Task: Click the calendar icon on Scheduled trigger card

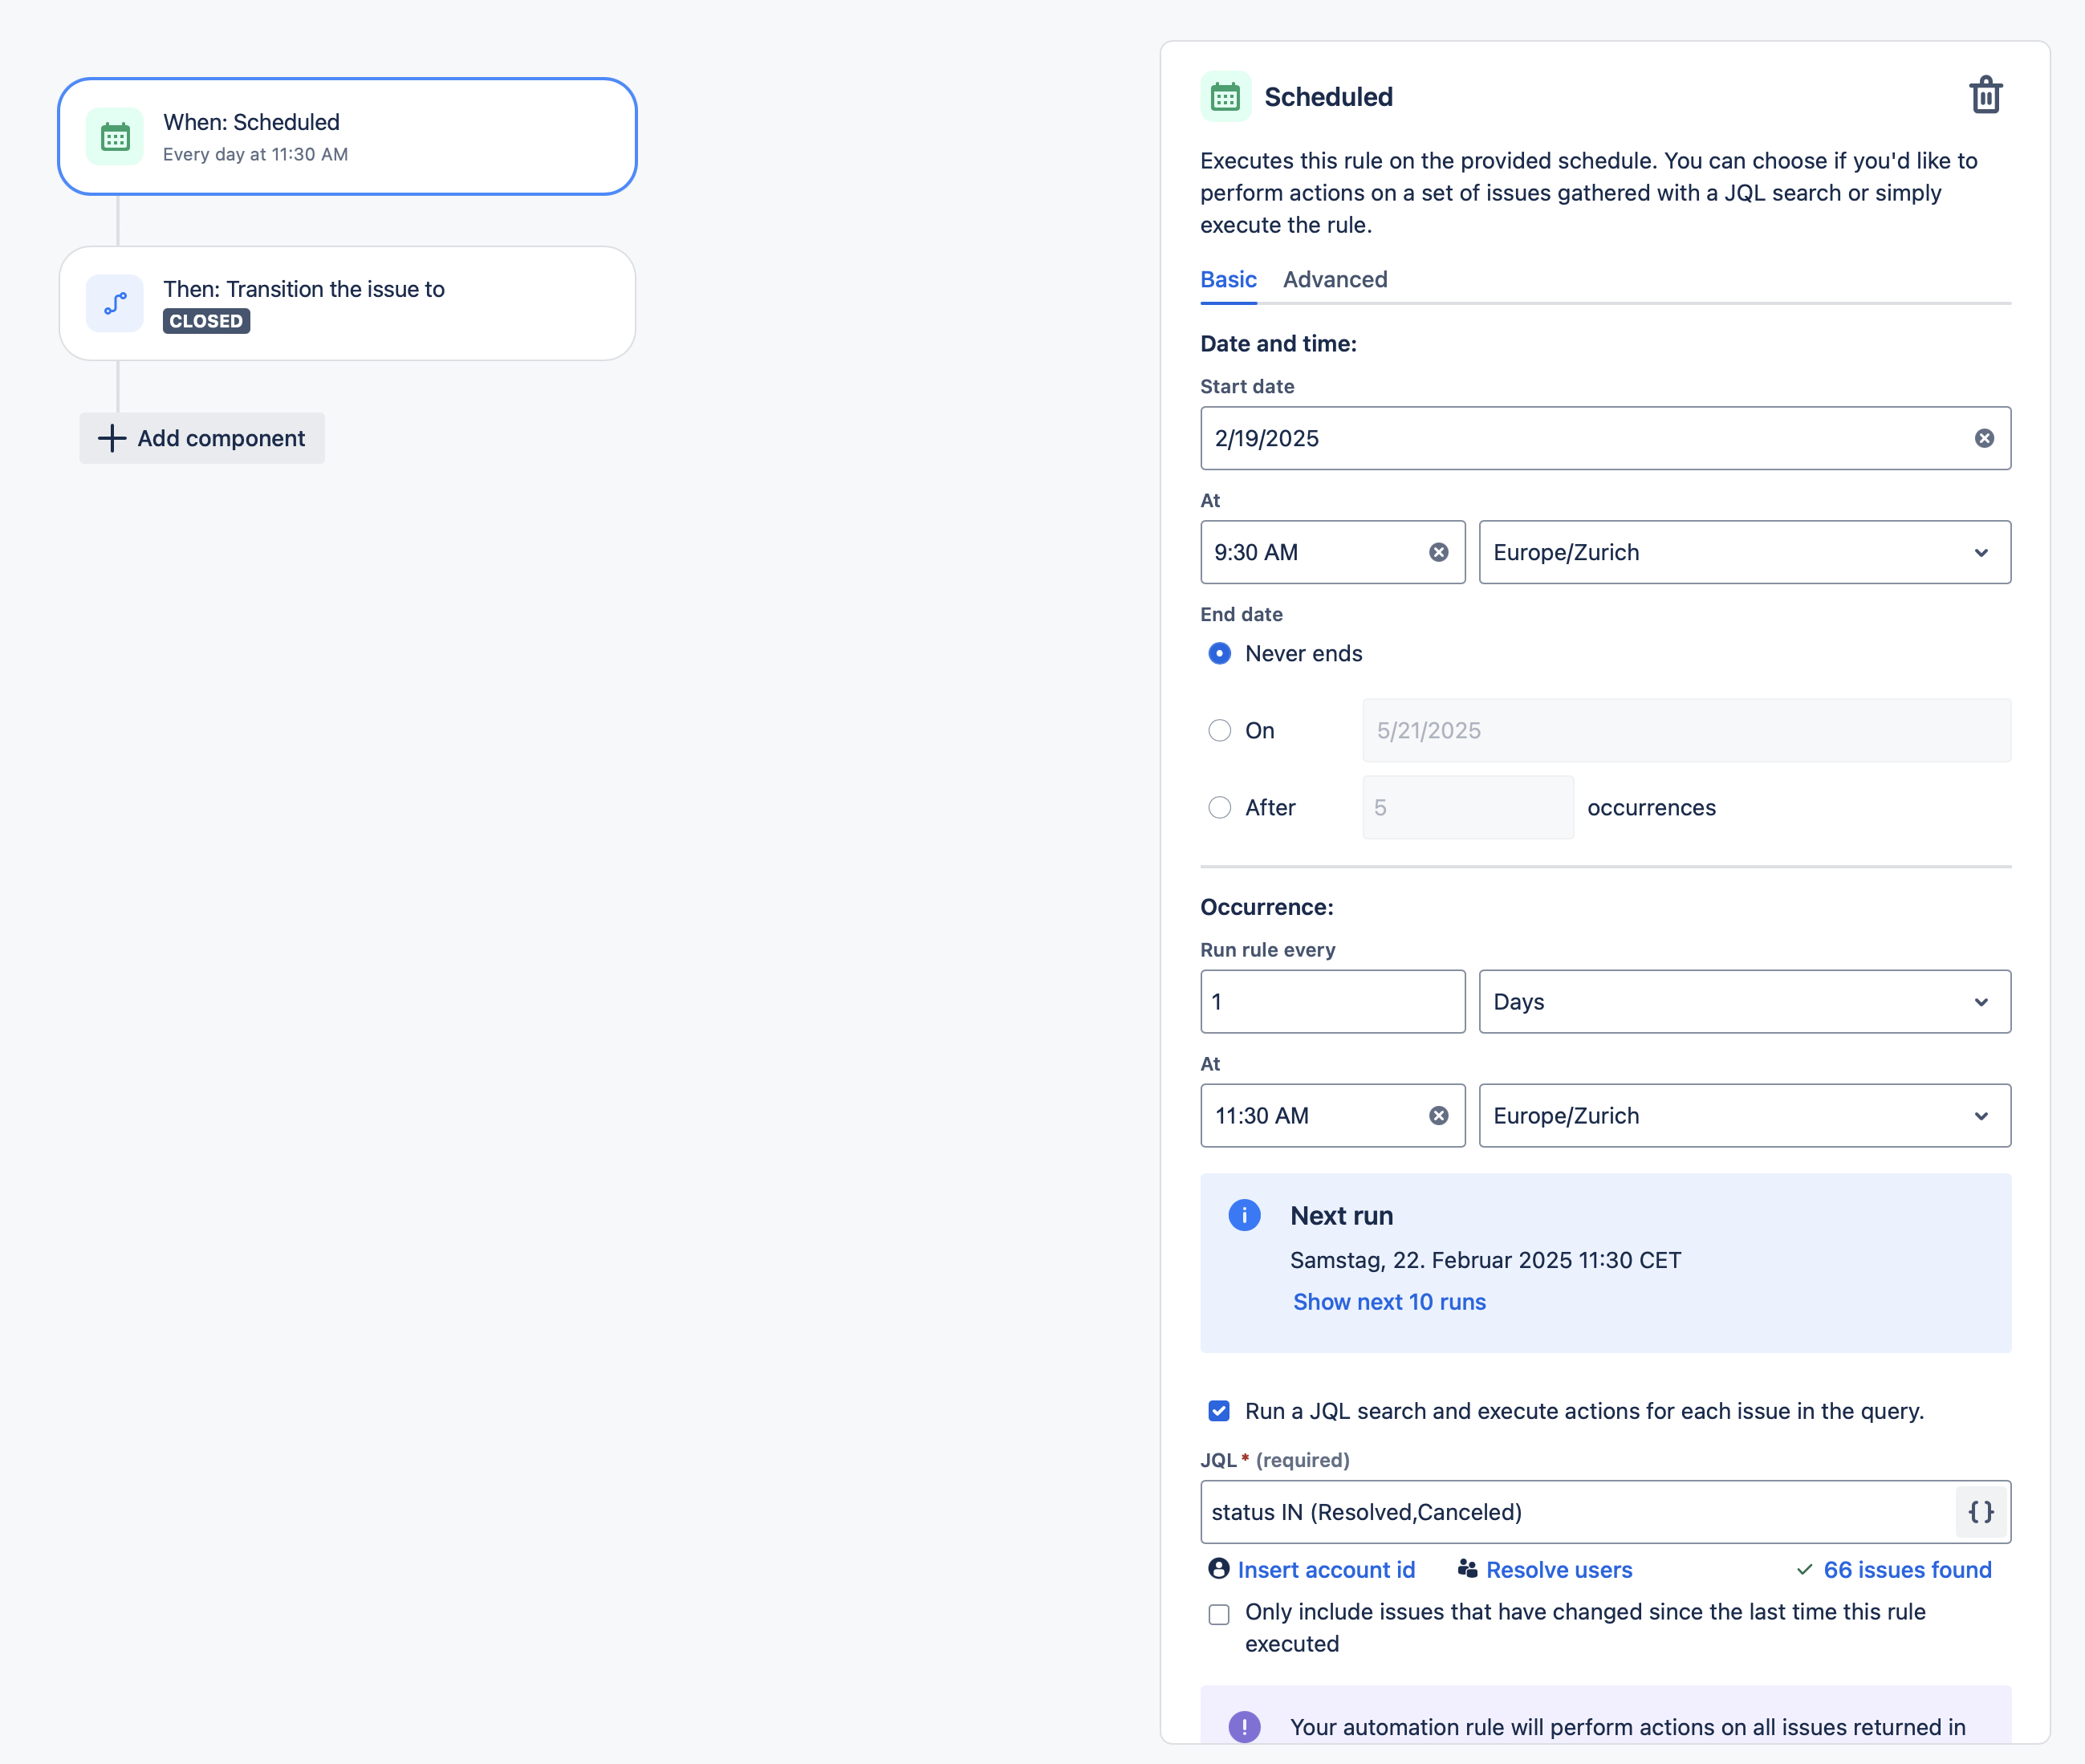Action: click(115, 136)
